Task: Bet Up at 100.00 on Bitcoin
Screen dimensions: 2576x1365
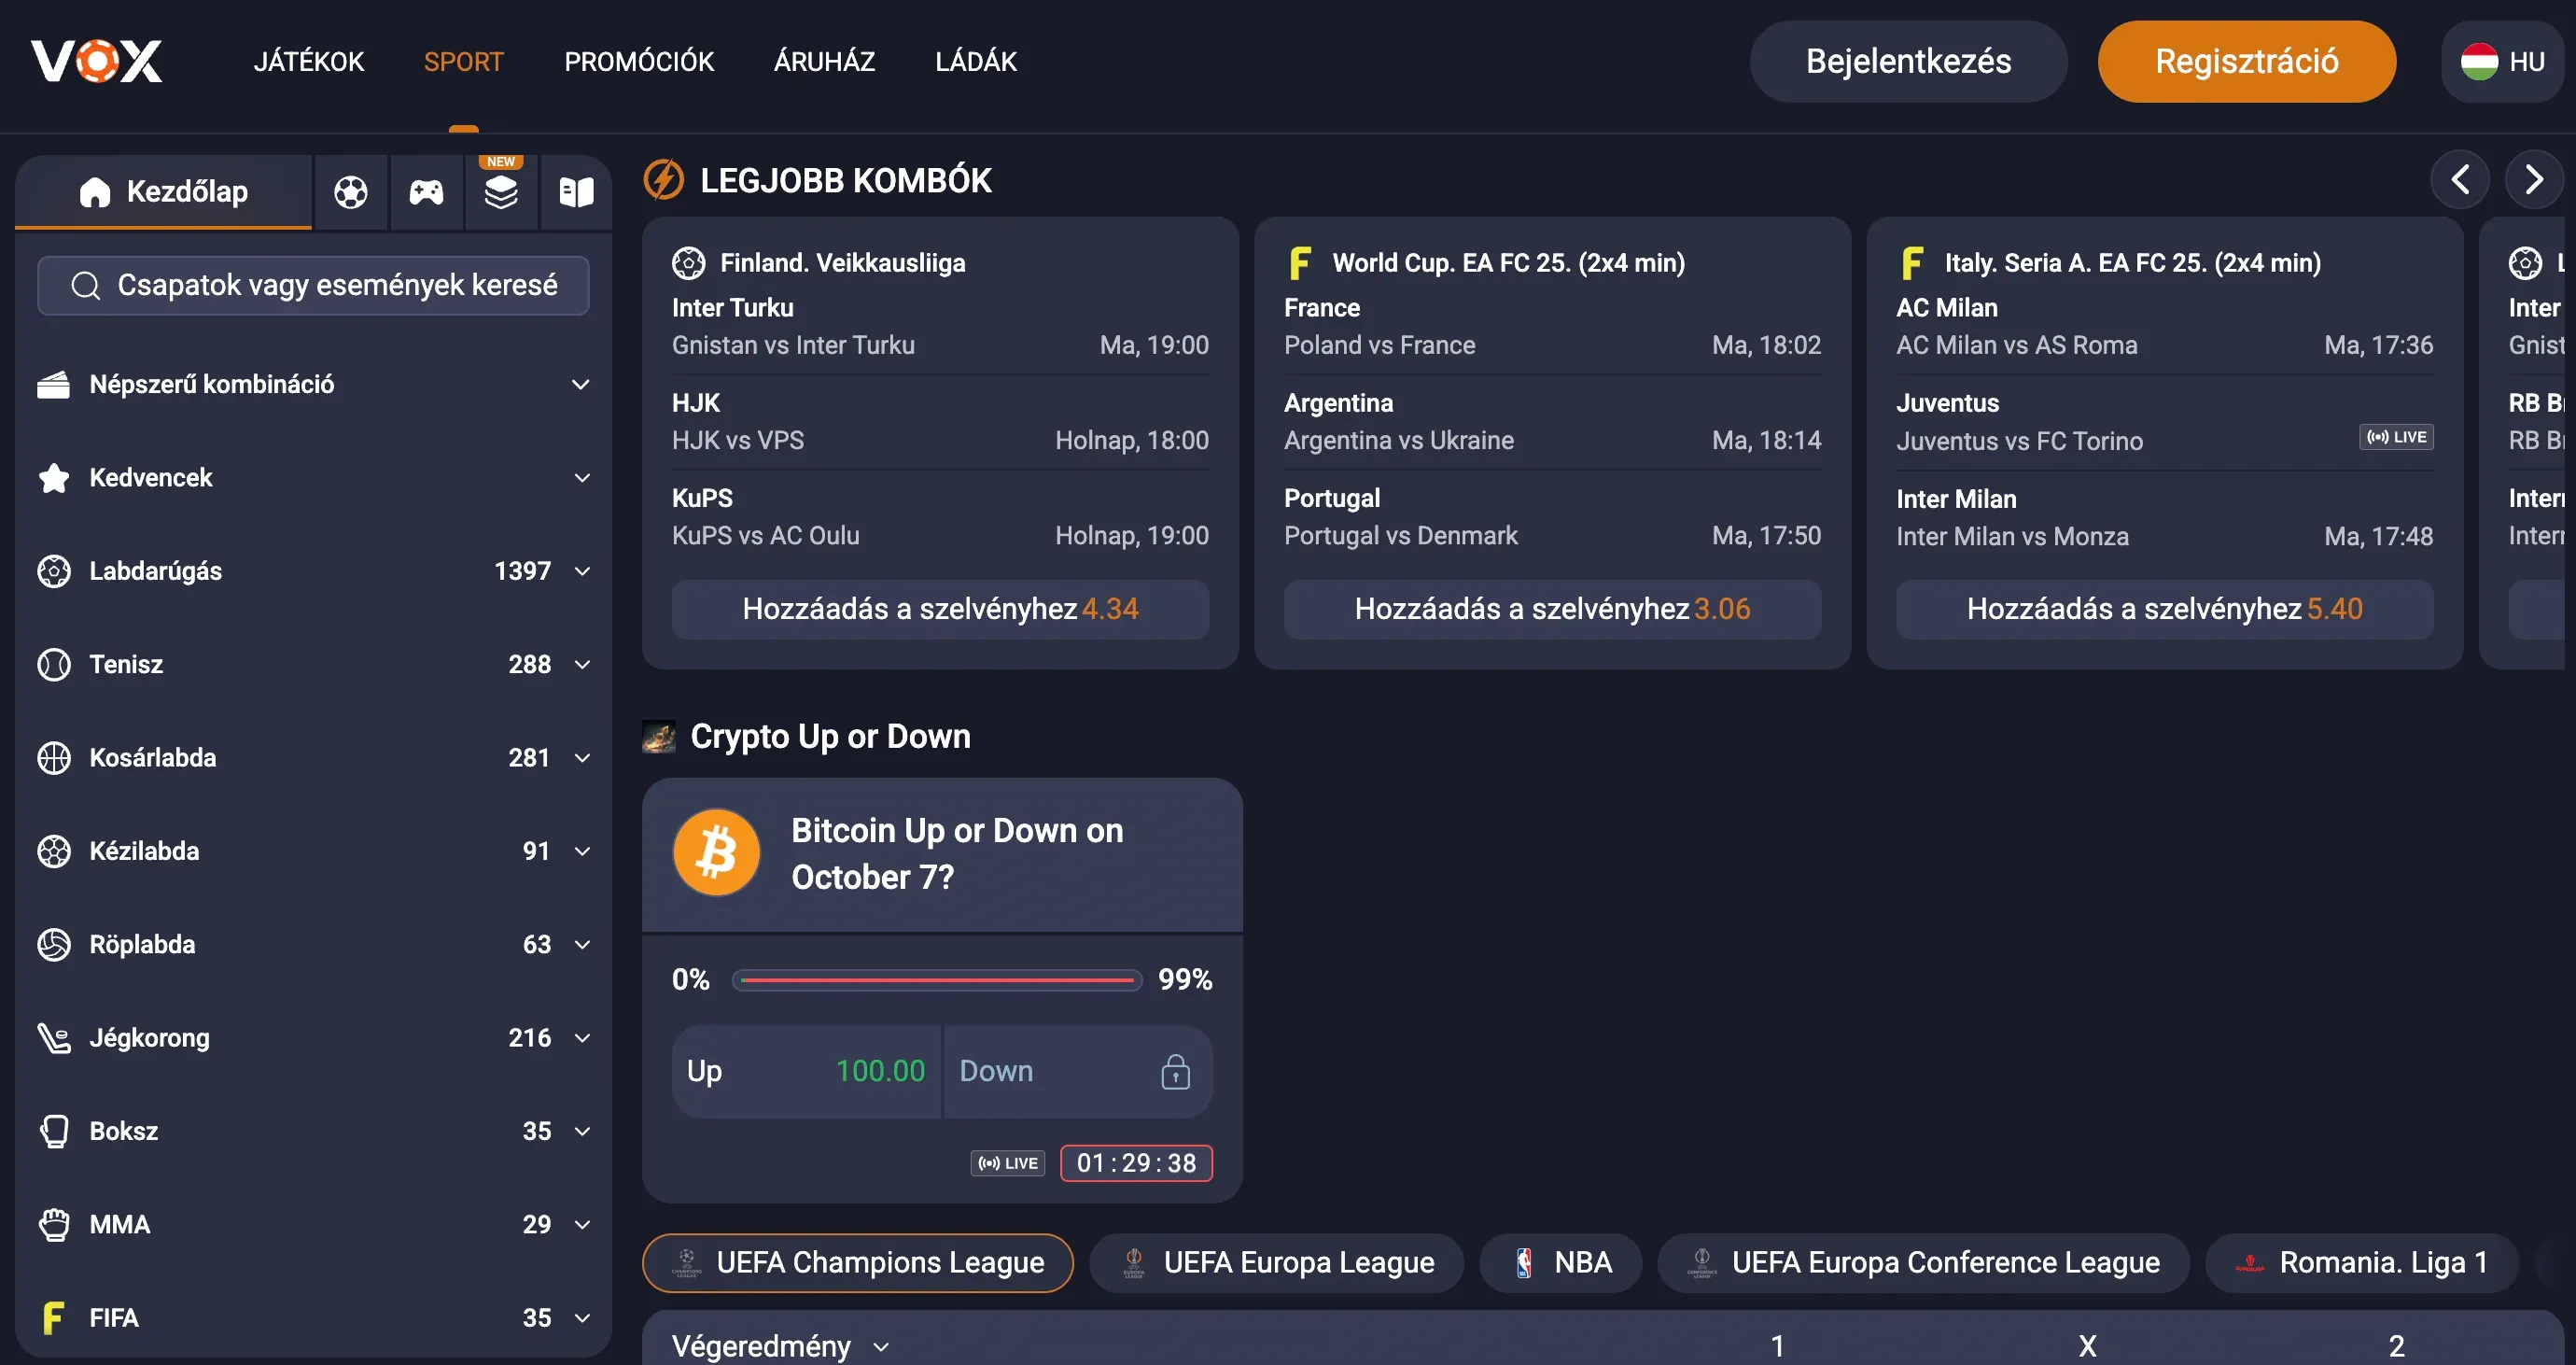Action: [x=806, y=1071]
